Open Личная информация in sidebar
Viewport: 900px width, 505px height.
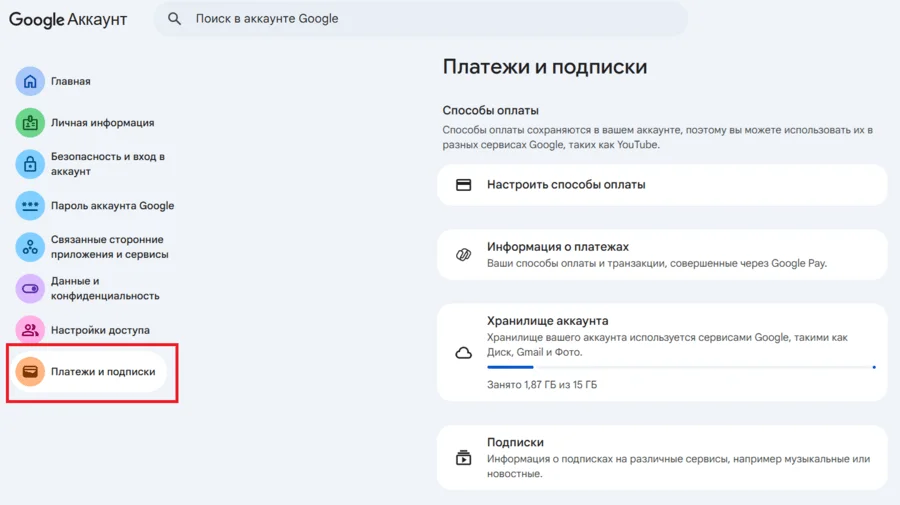103,122
